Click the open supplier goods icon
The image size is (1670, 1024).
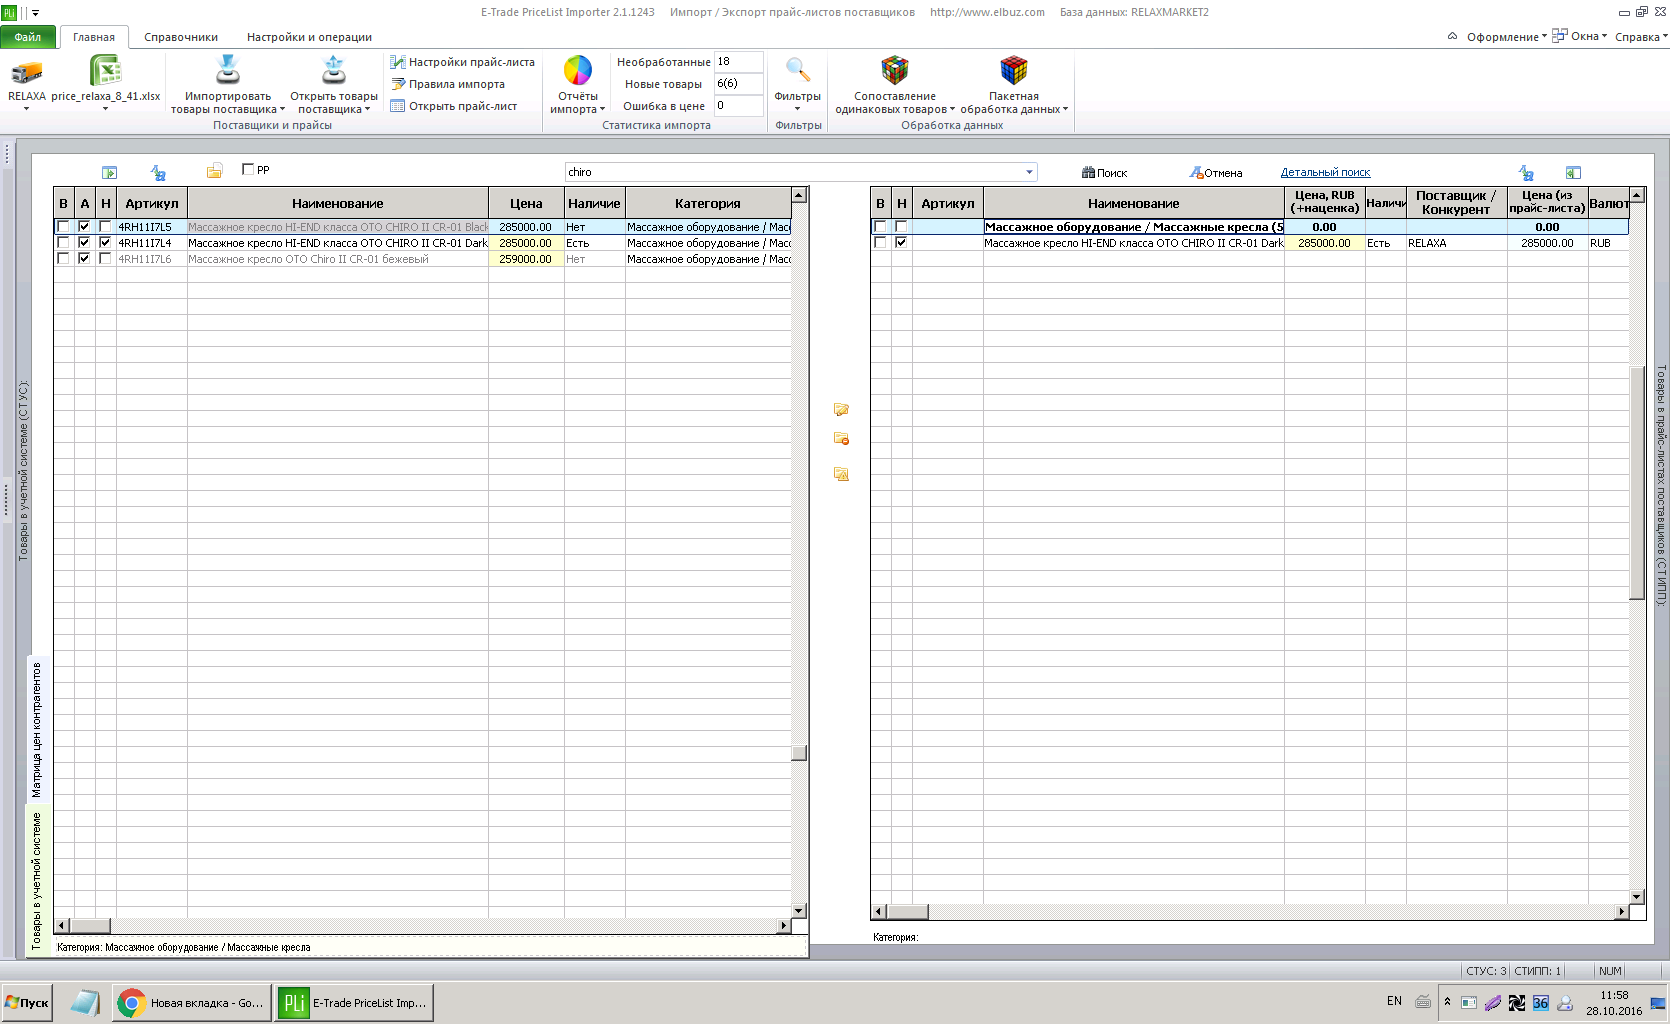click(x=334, y=70)
